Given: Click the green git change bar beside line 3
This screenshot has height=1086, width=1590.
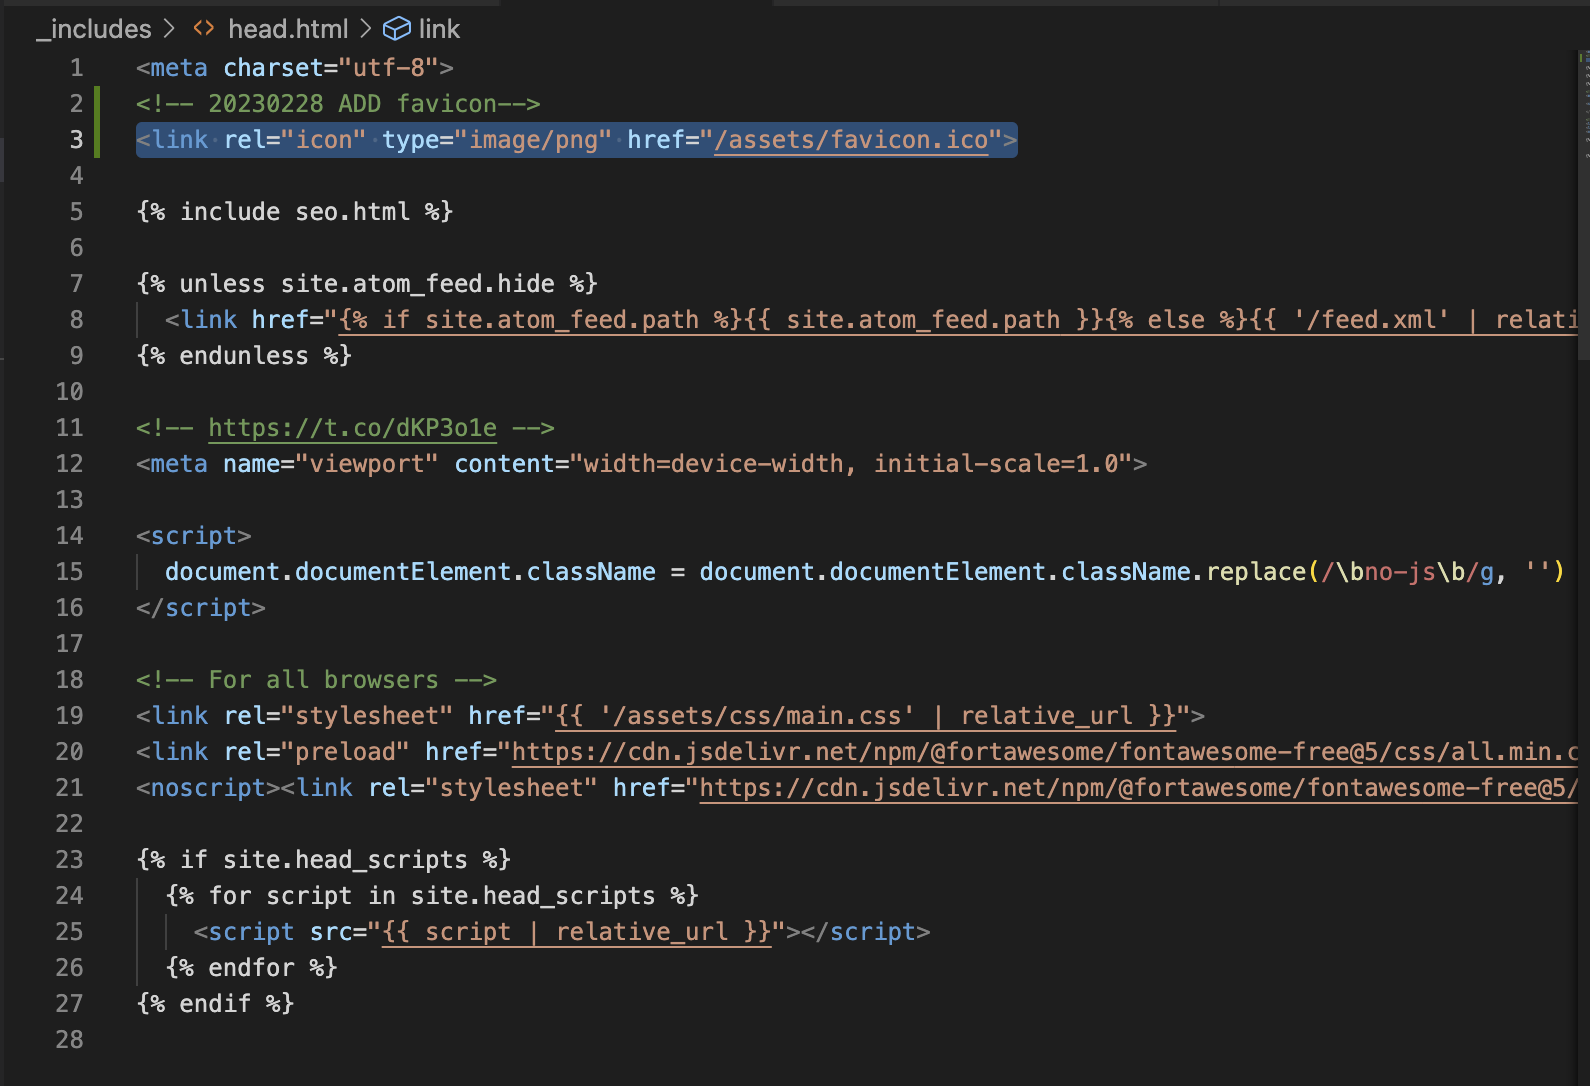Looking at the screenshot, I should [97, 140].
